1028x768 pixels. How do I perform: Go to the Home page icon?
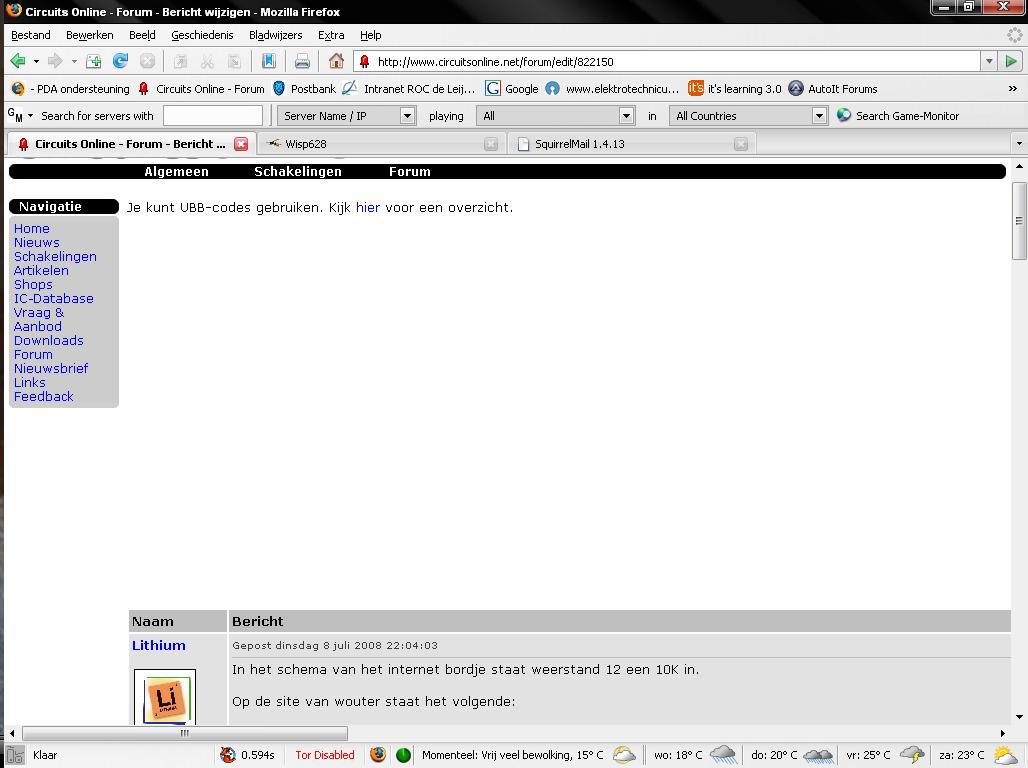click(336, 61)
